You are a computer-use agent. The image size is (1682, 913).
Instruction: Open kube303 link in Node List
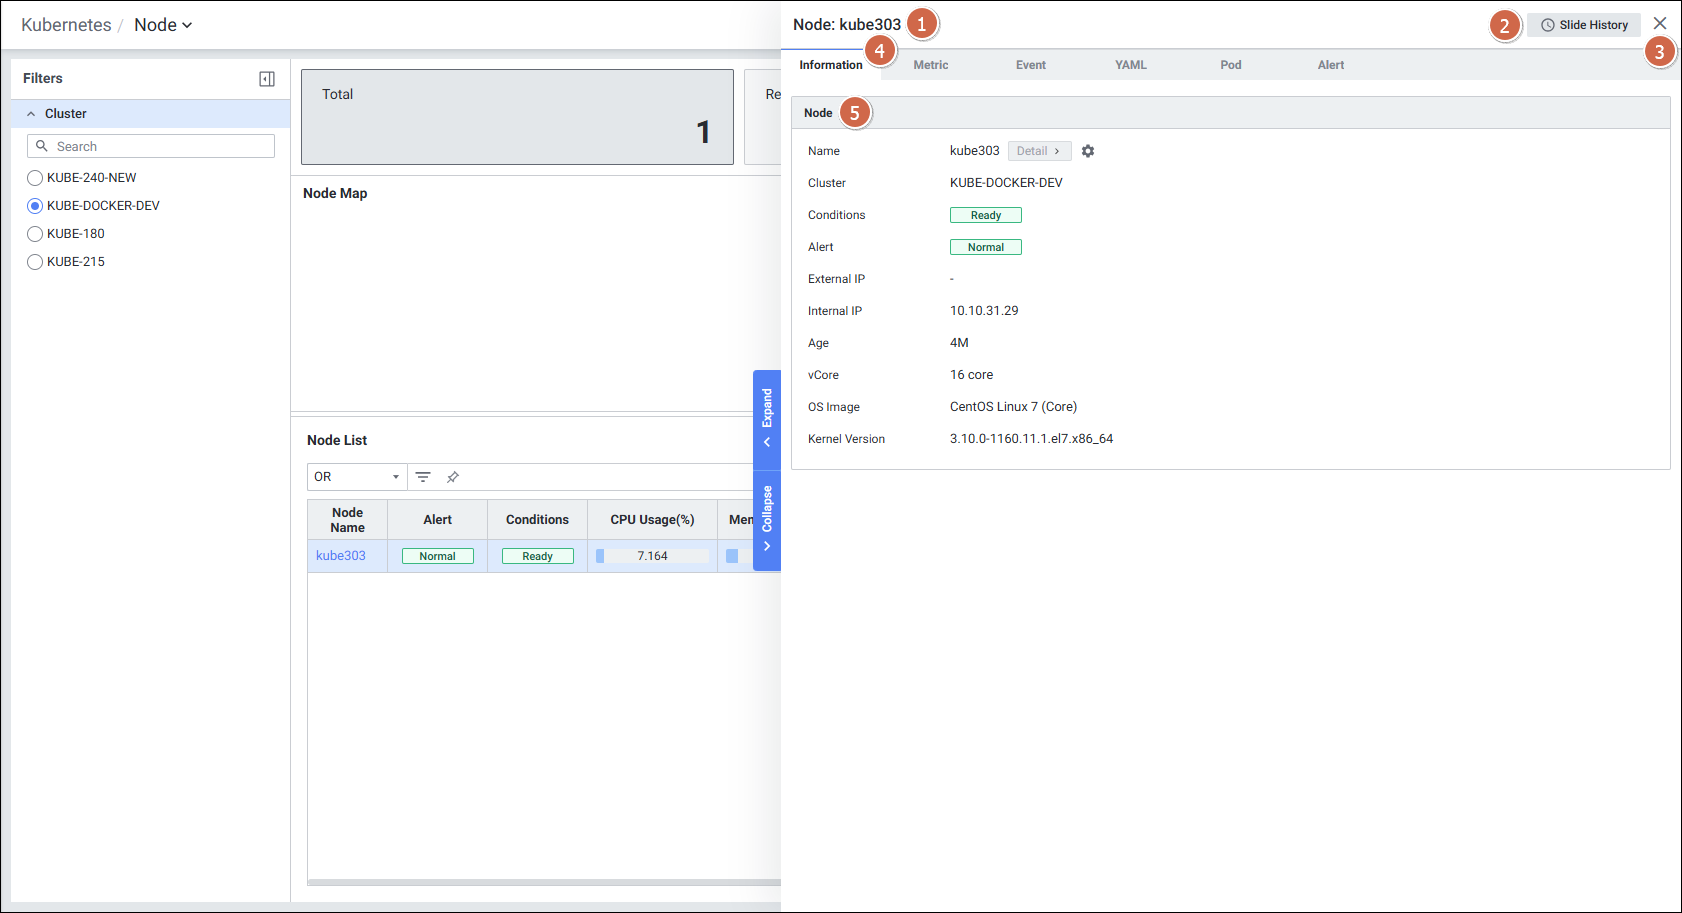pyautogui.click(x=341, y=556)
